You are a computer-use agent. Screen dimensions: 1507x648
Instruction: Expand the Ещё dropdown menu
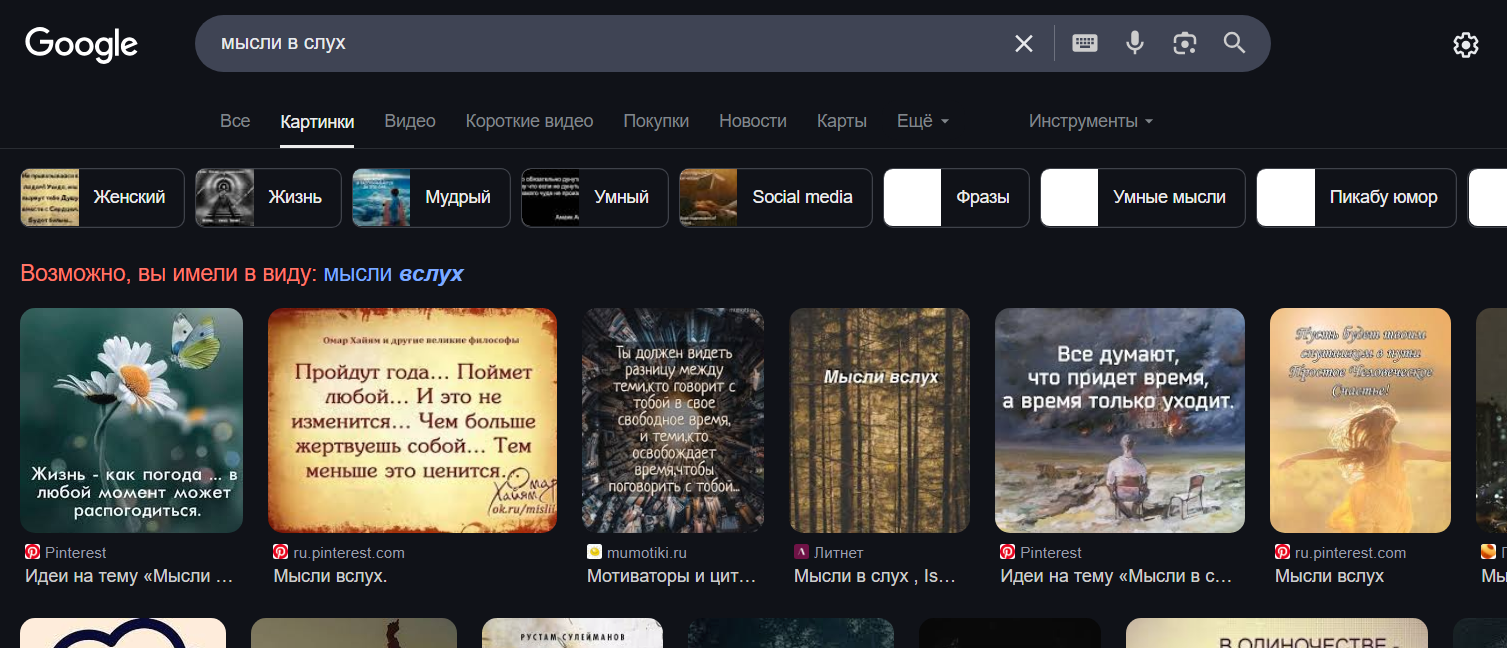click(x=922, y=121)
